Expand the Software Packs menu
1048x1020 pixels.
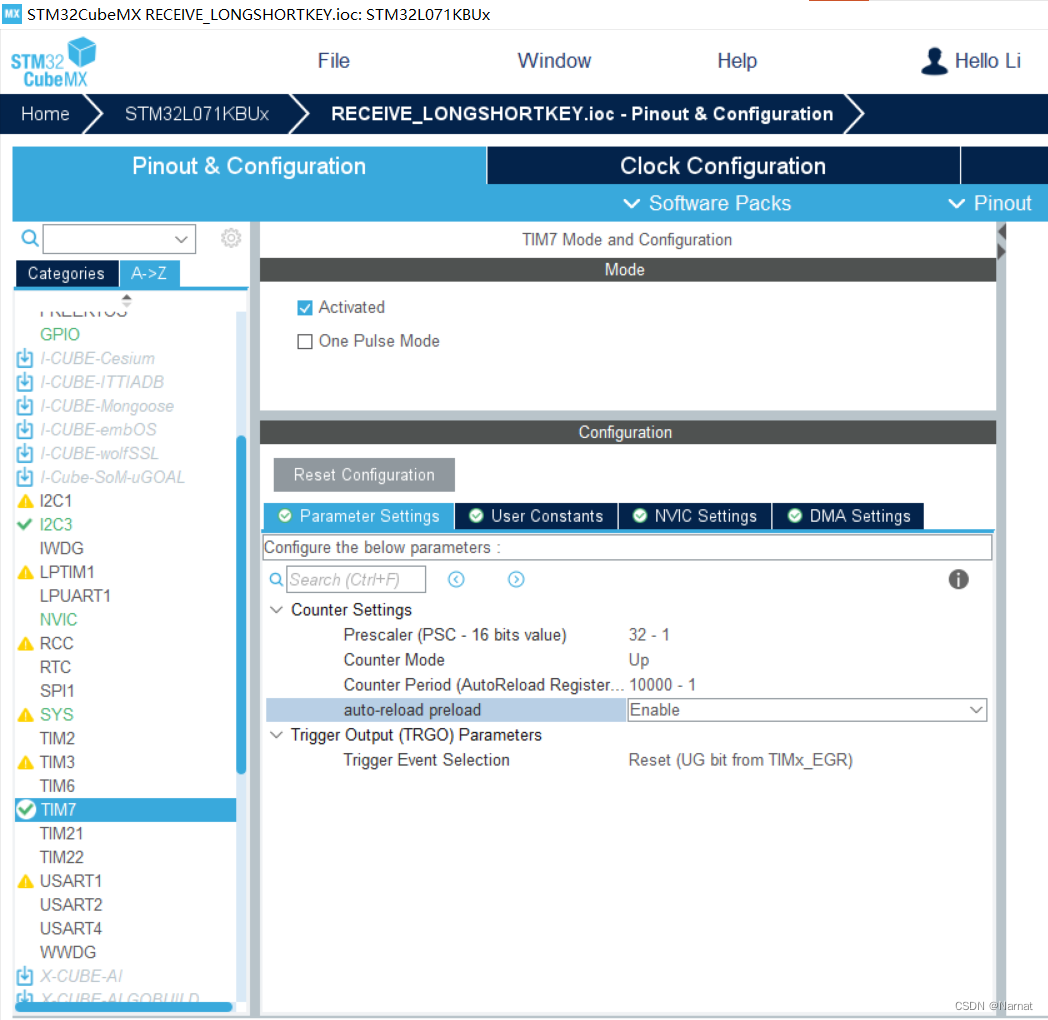pyautogui.click(x=706, y=203)
